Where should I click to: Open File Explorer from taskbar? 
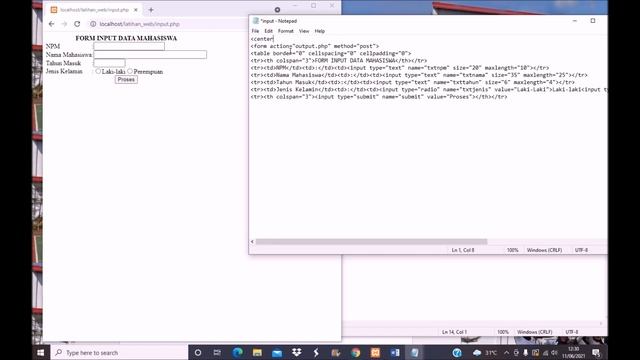pos(257,352)
